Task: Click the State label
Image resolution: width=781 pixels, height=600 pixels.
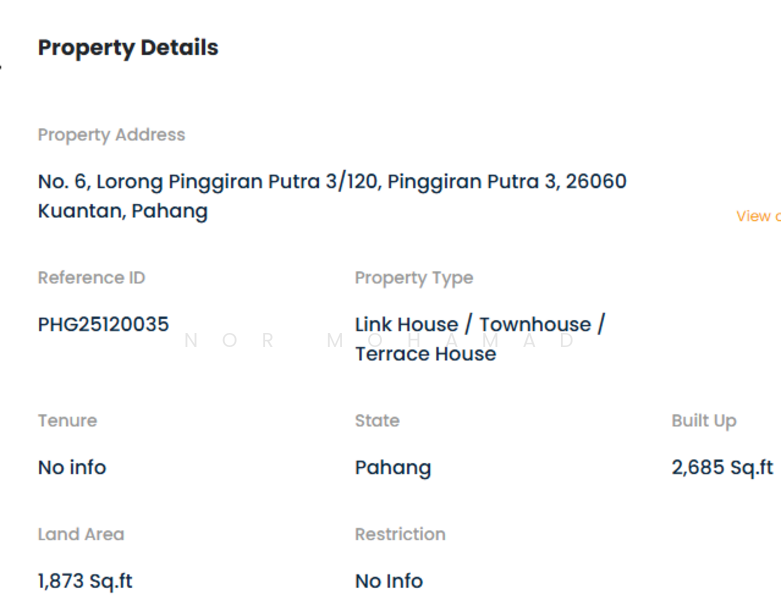Action: click(x=377, y=421)
